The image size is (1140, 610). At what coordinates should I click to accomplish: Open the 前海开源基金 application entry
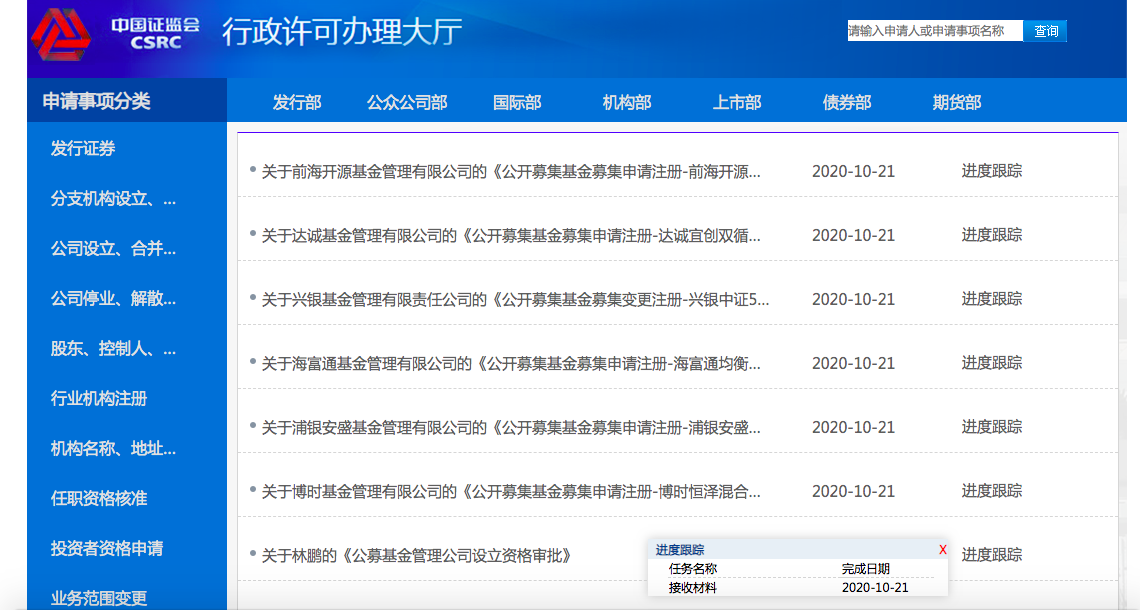coord(511,172)
